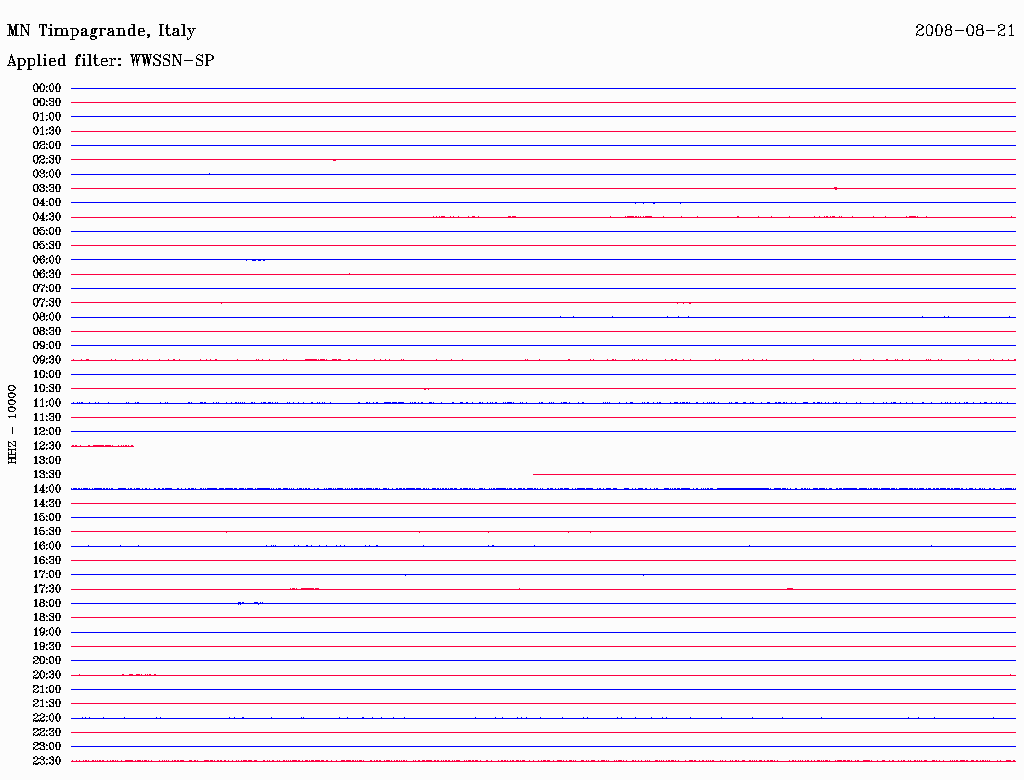Image resolution: width=1024 pixels, height=780 pixels.
Task: Click the 20:30 time label
Action: click(x=47, y=675)
